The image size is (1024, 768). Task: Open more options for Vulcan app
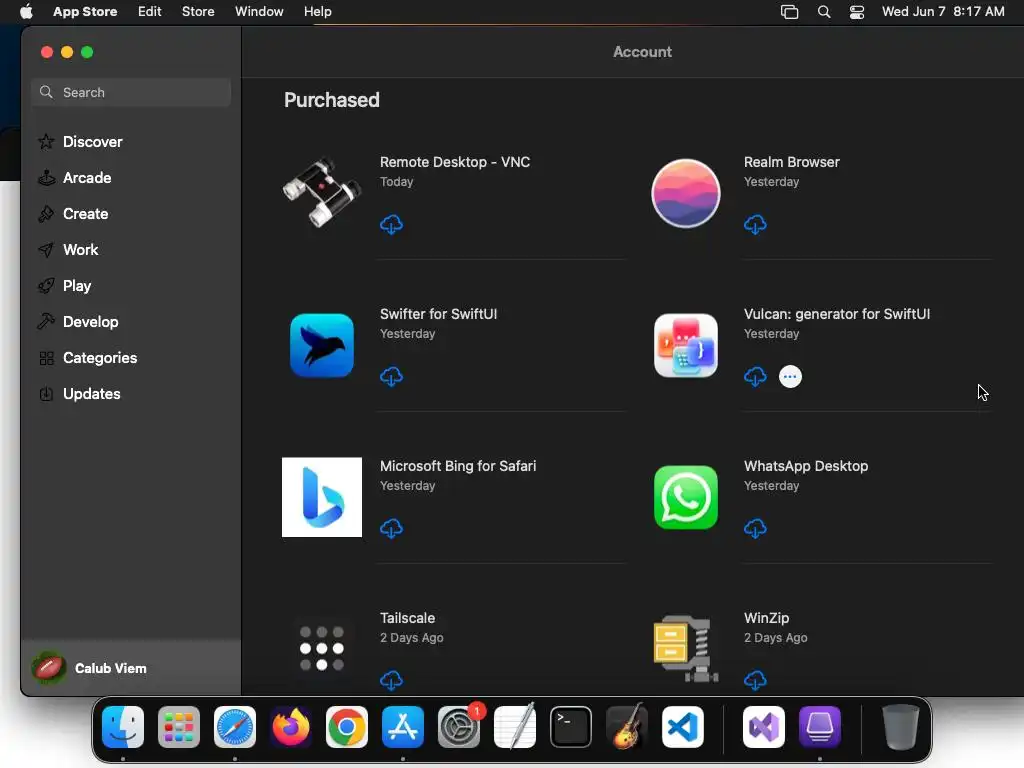[x=790, y=377]
